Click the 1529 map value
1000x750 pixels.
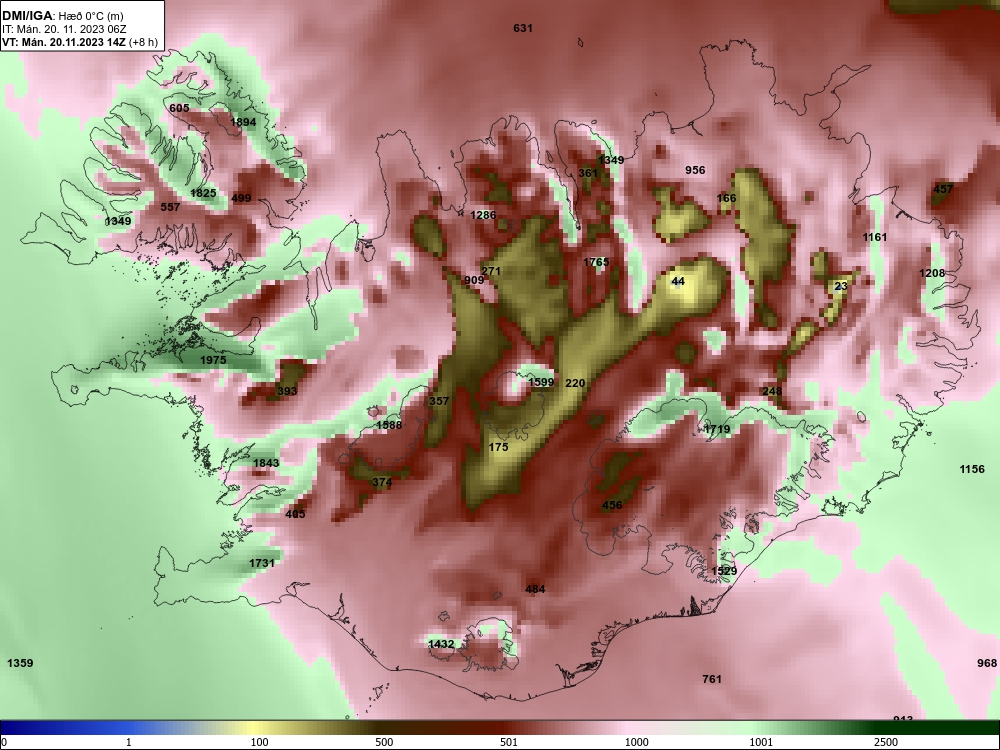click(x=724, y=571)
